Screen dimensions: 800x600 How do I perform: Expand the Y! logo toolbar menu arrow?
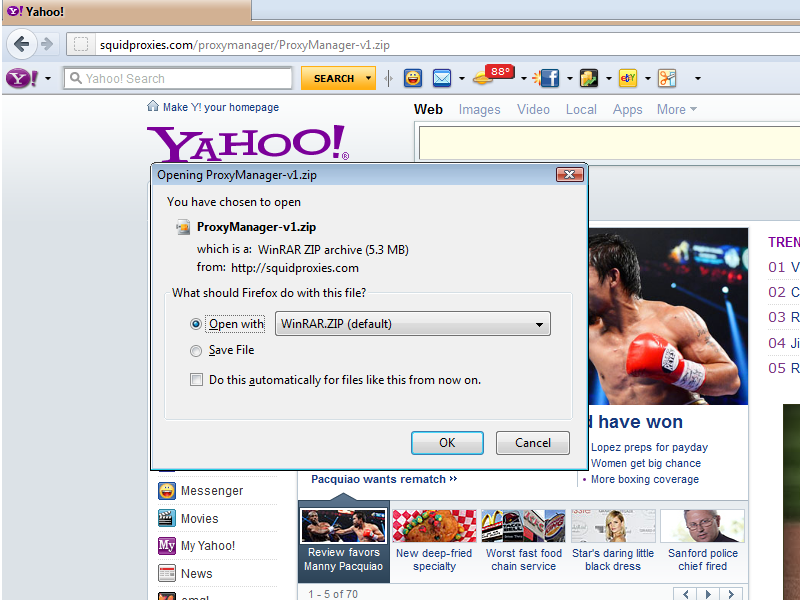coord(48,79)
